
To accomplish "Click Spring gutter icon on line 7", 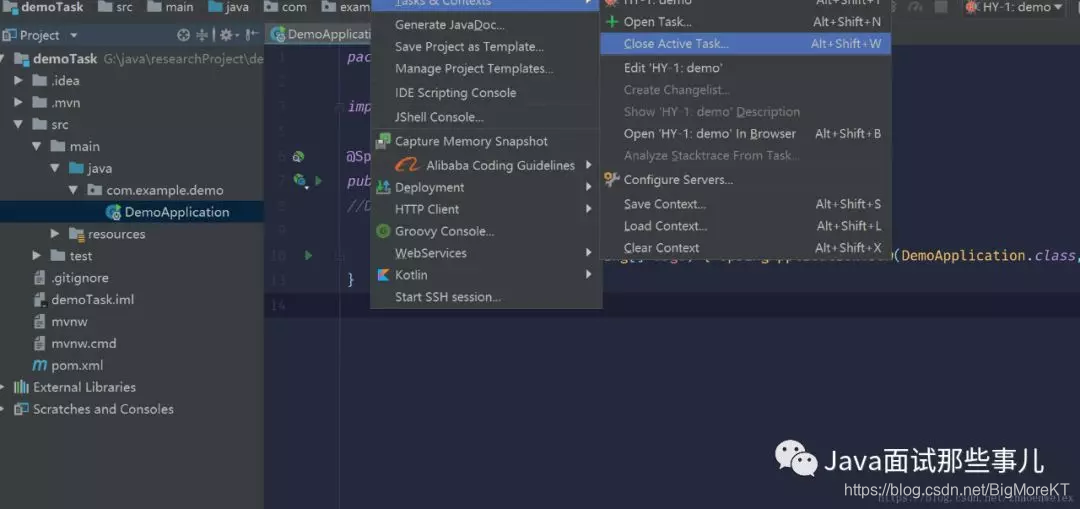I will click(x=300, y=180).
